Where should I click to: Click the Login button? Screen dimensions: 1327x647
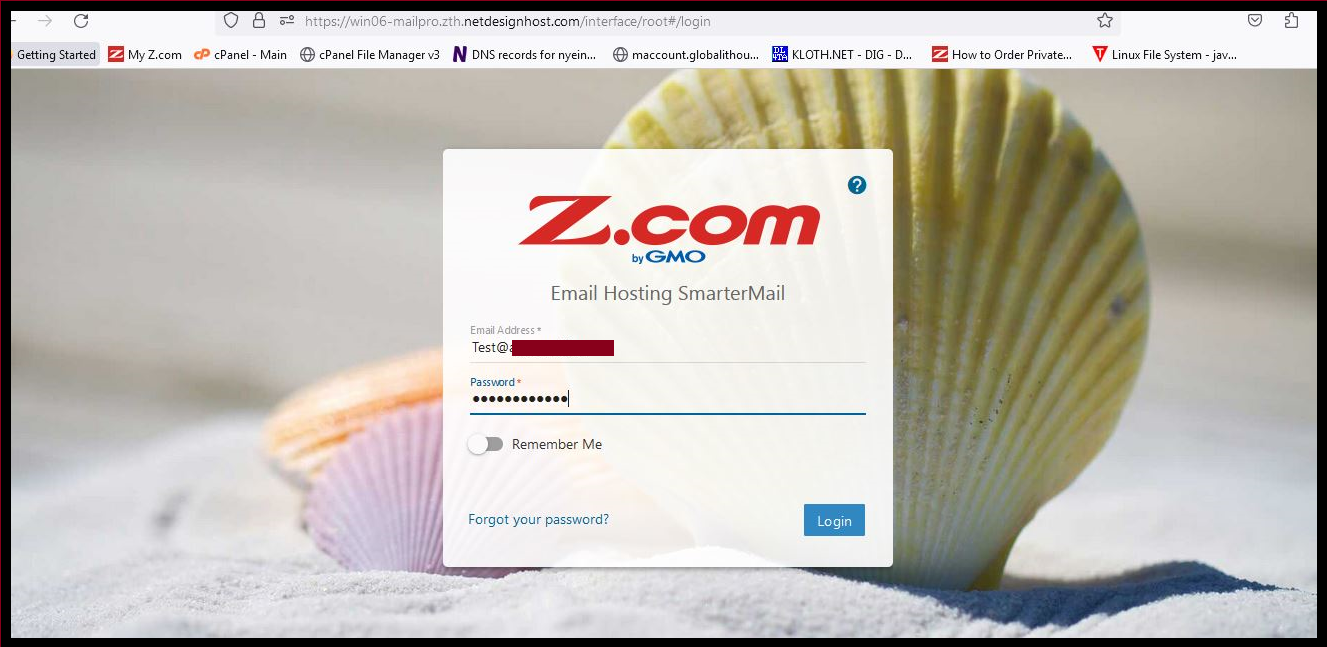click(x=834, y=520)
